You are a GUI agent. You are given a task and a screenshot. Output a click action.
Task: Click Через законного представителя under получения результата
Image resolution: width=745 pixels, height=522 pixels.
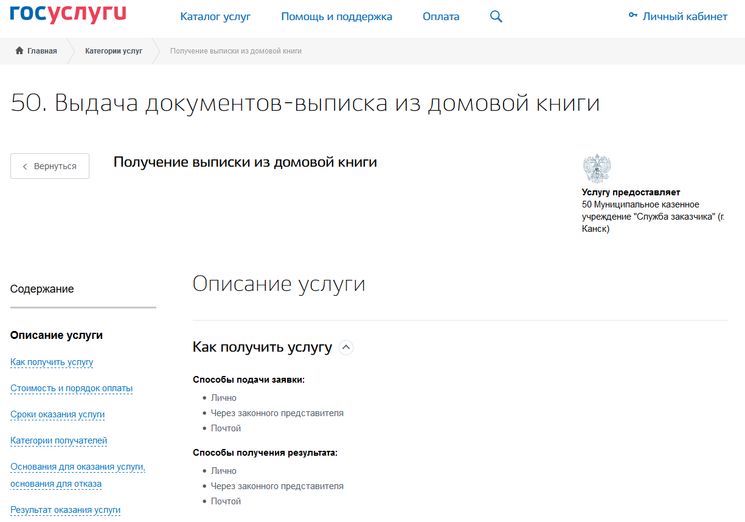(x=277, y=486)
